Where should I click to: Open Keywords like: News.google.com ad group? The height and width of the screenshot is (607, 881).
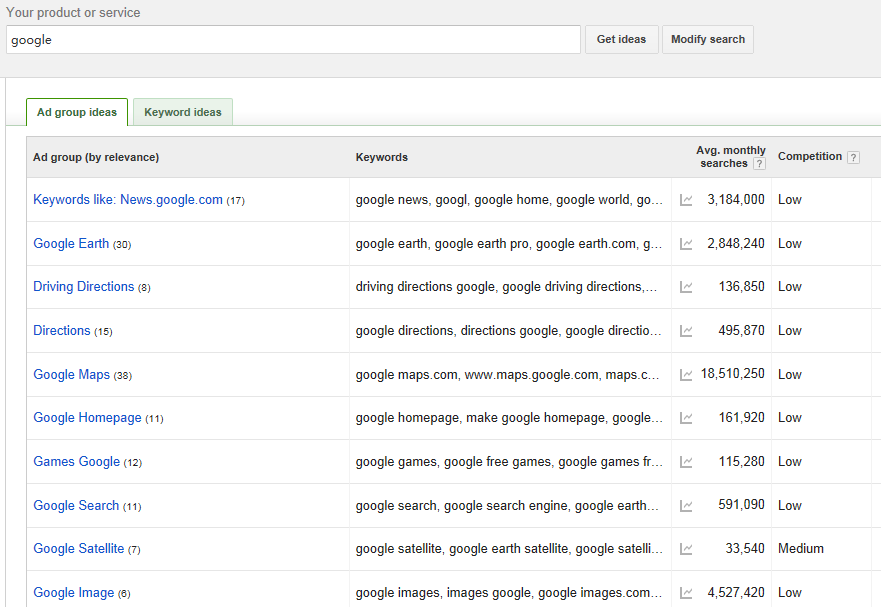point(128,200)
